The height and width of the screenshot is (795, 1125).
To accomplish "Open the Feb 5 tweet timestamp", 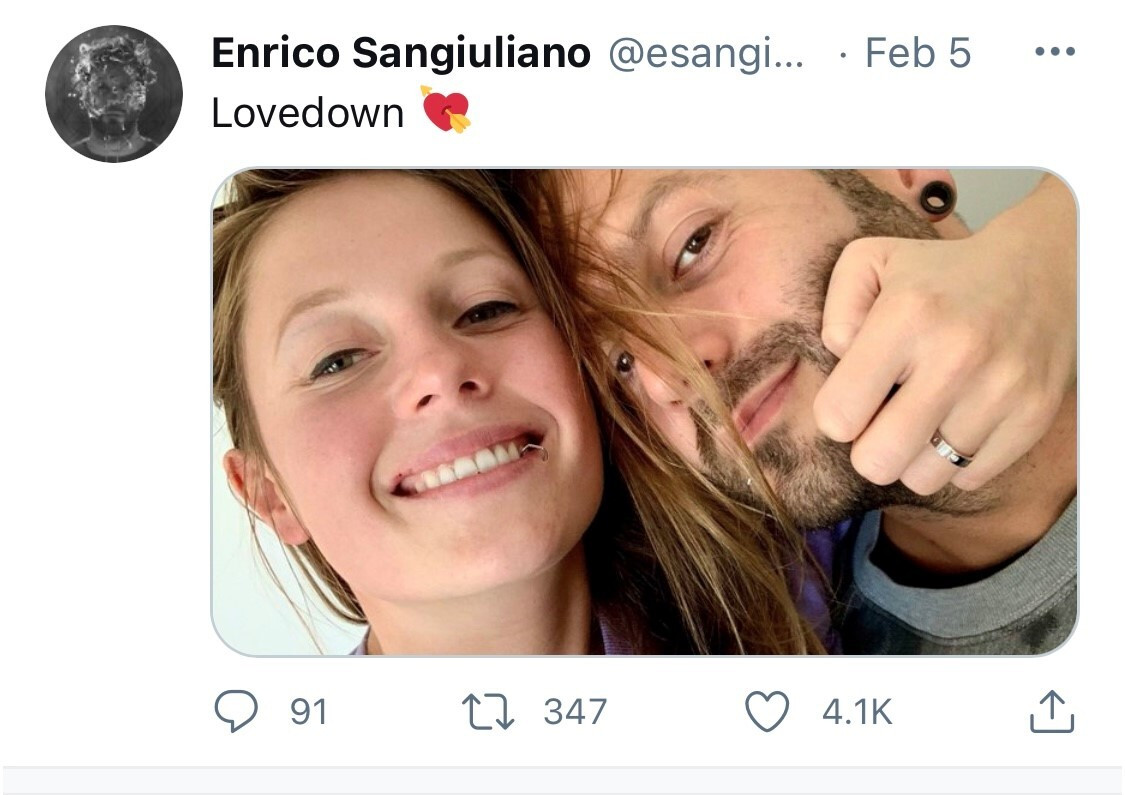I will tap(917, 53).
